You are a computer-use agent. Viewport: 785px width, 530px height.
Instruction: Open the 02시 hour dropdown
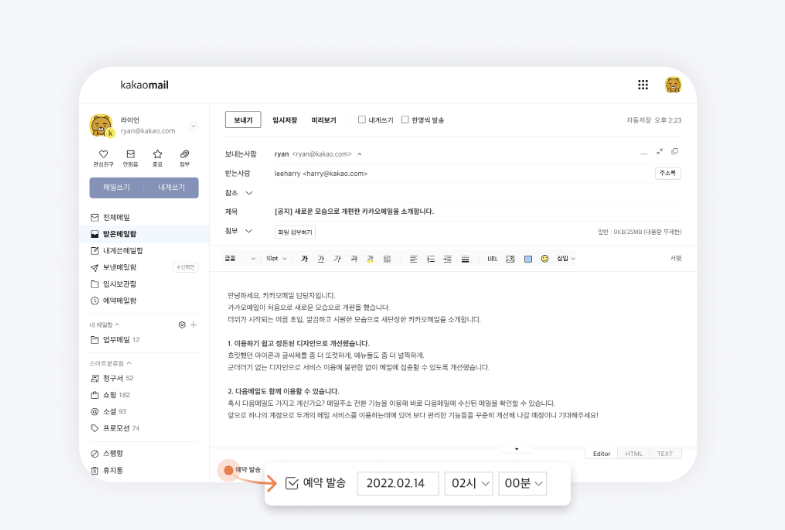(469, 483)
